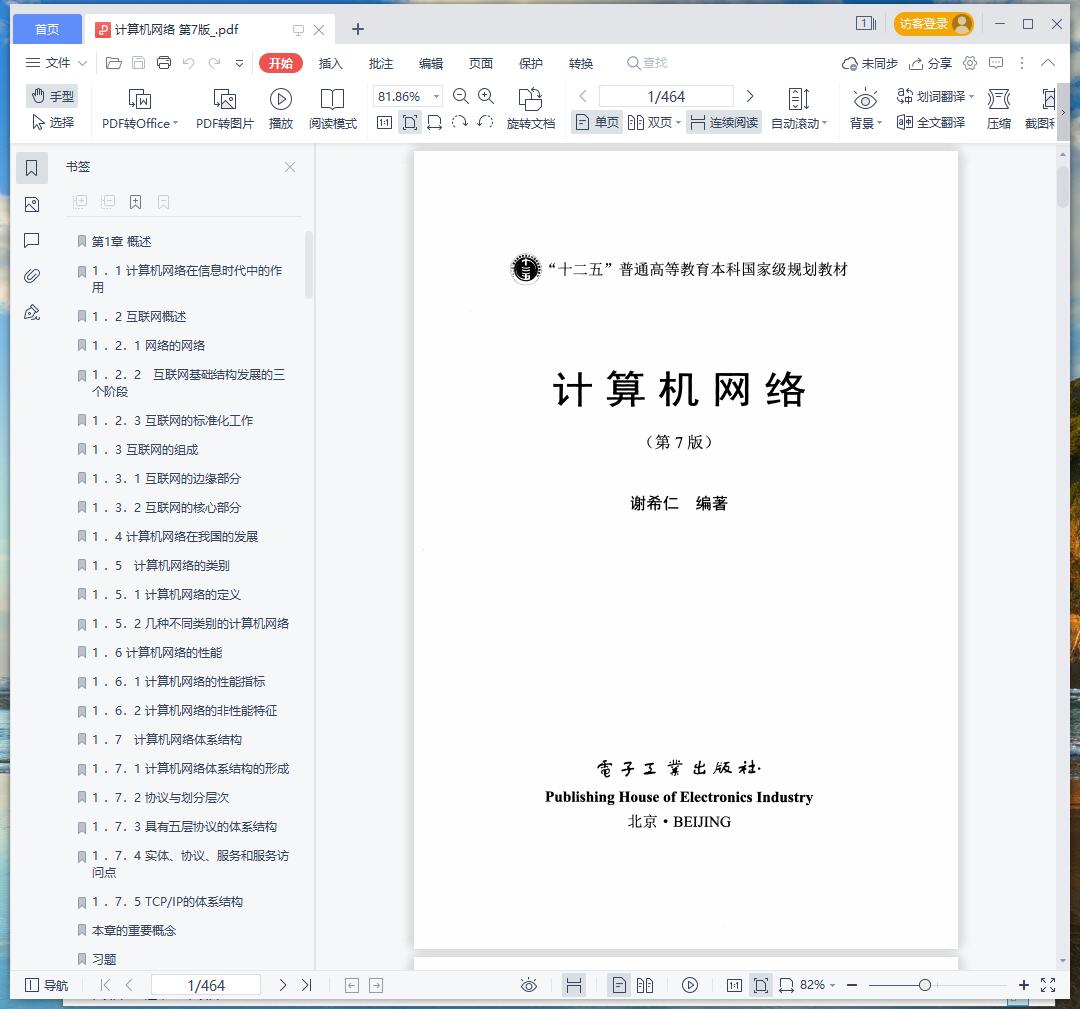Open the attachments paperclip panel in the sidebar
Screen dimensions: 1080x1009
[x=32, y=276]
